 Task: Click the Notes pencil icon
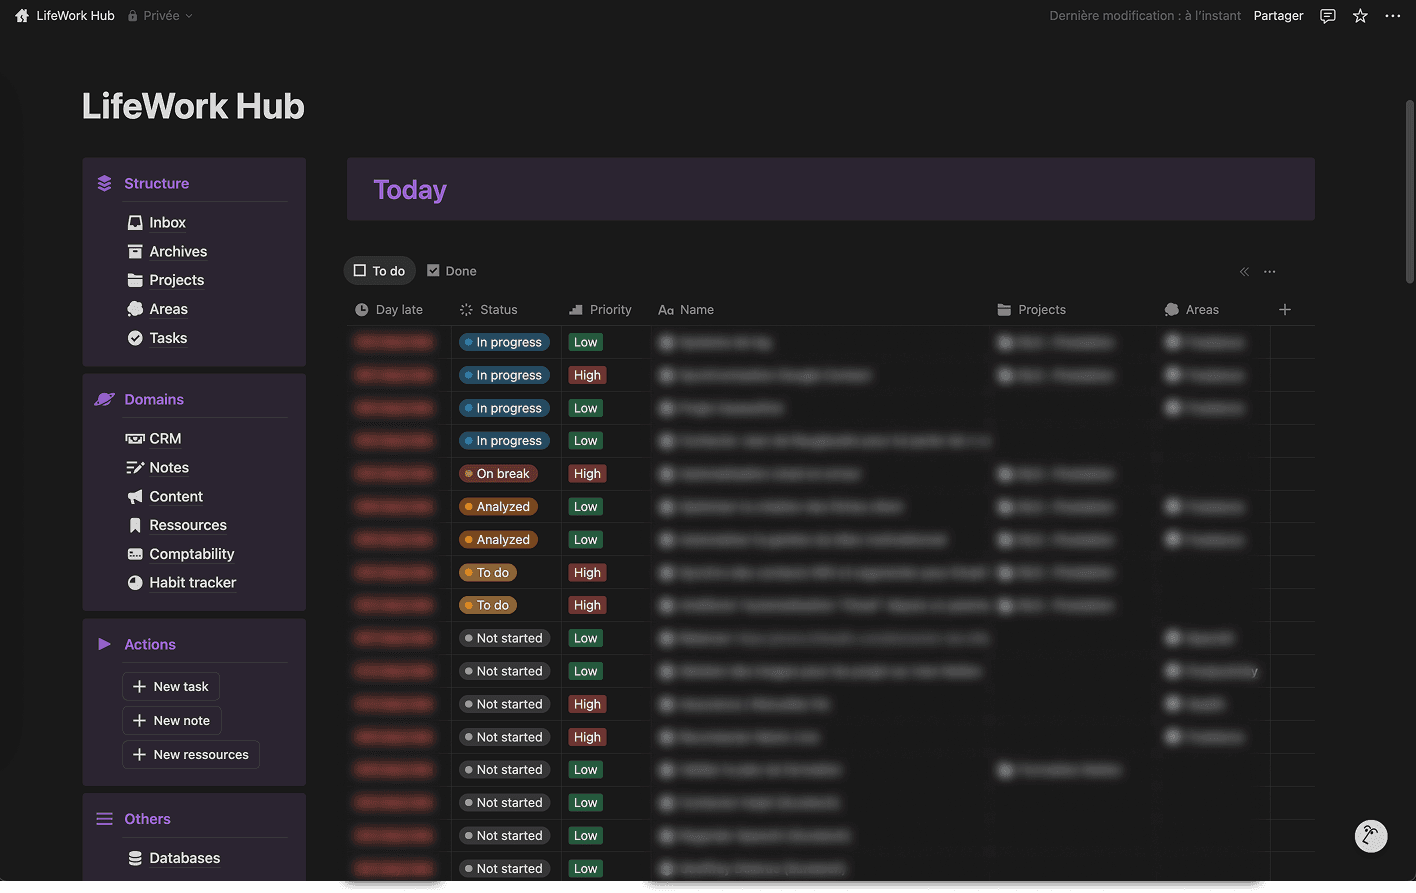click(135, 468)
